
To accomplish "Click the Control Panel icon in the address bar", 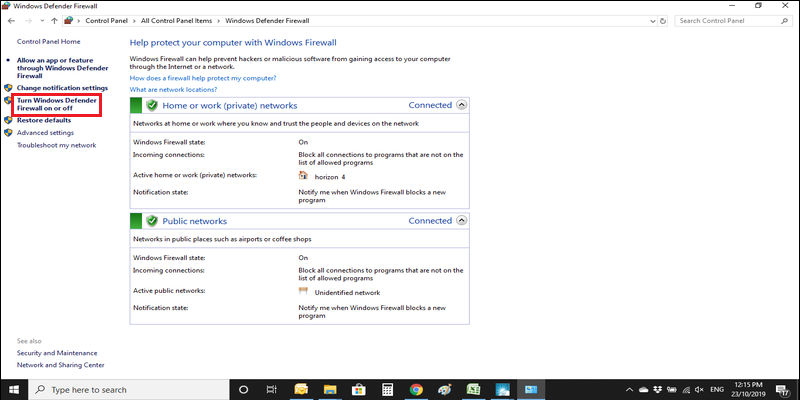I will pyautogui.click(x=68, y=21).
